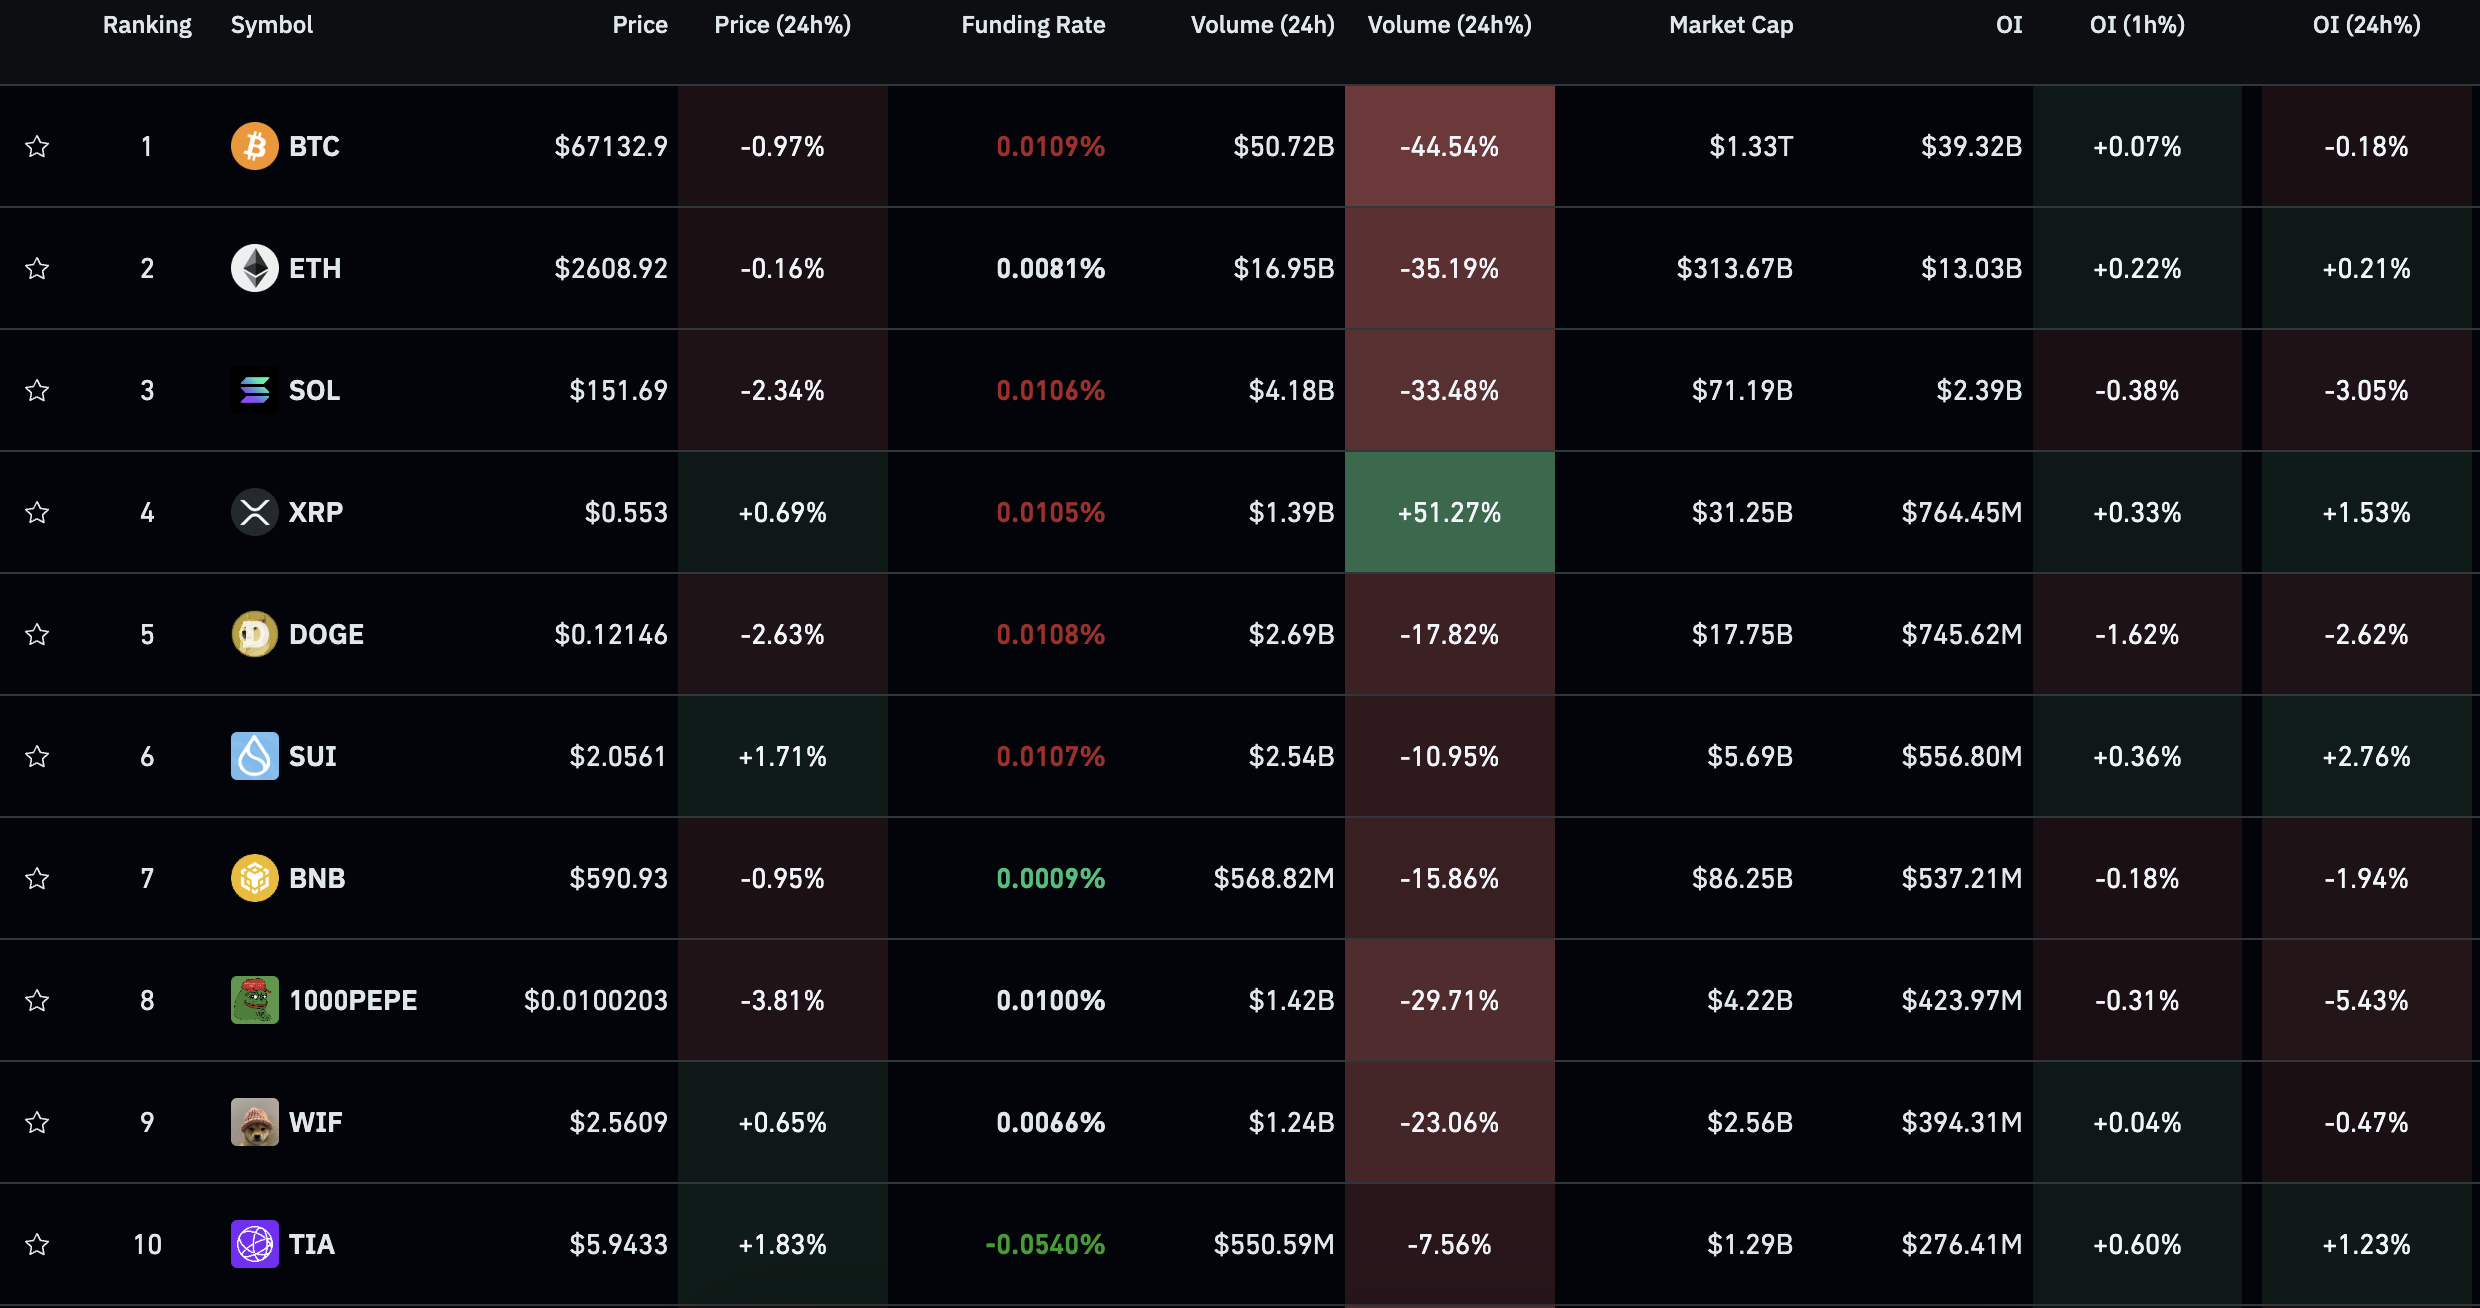The width and height of the screenshot is (2480, 1308).
Task: Toggle favorite star for BTC row
Action: pyautogui.click(x=37, y=146)
